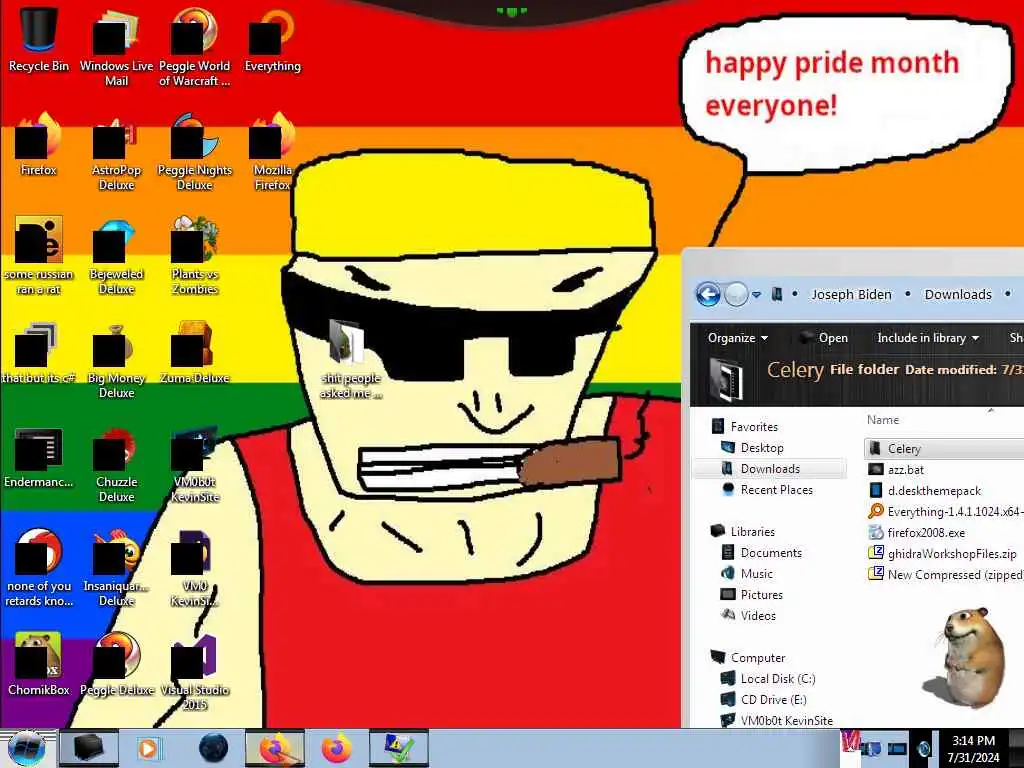Click the system tray clock showing 3:14 PM
The width and height of the screenshot is (1024, 768).
click(x=973, y=749)
